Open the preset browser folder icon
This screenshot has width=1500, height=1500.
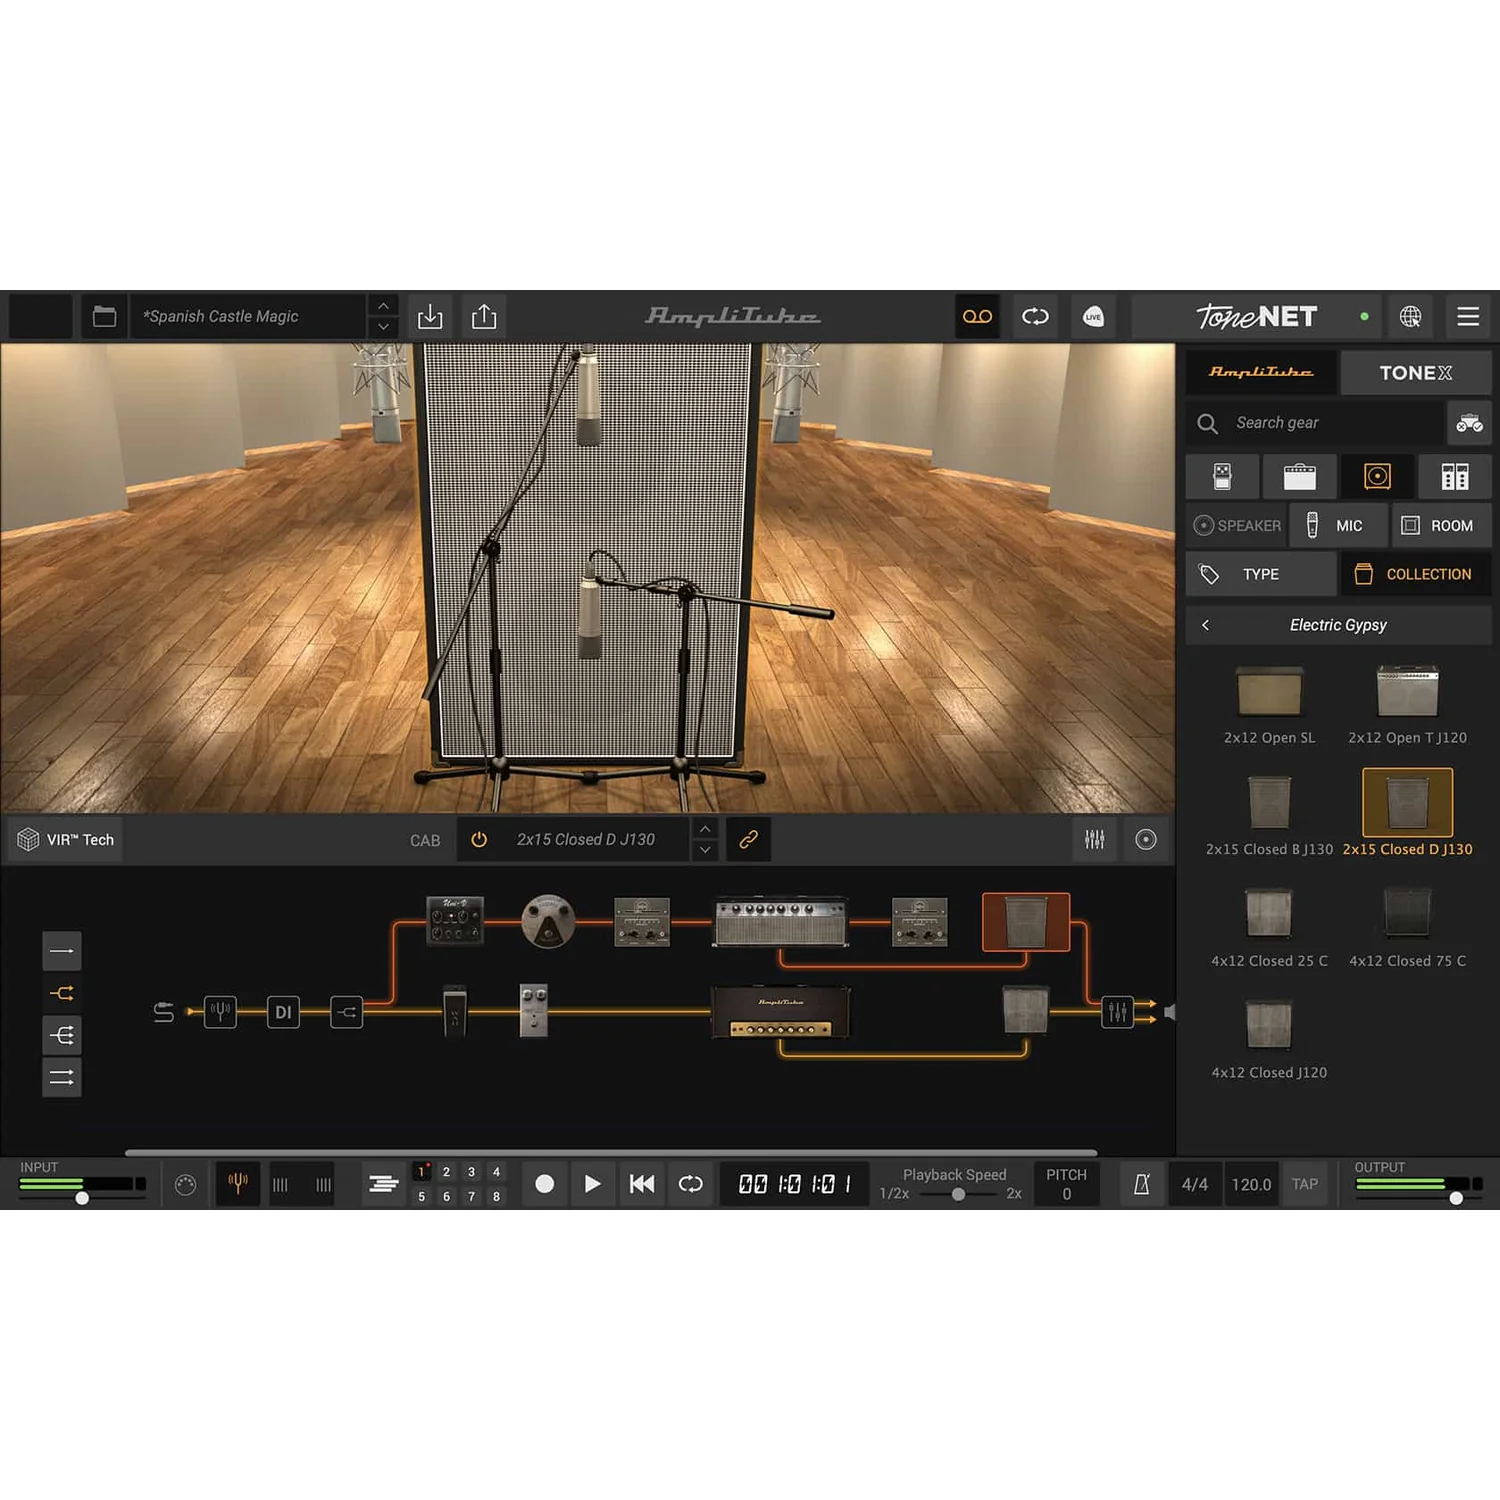click(104, 317)
